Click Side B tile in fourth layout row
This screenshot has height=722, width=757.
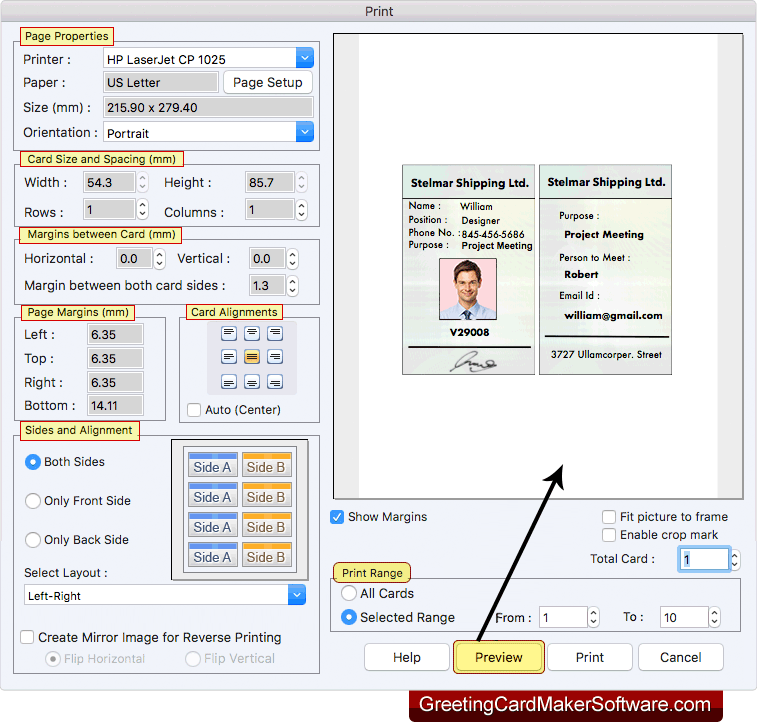266,555
